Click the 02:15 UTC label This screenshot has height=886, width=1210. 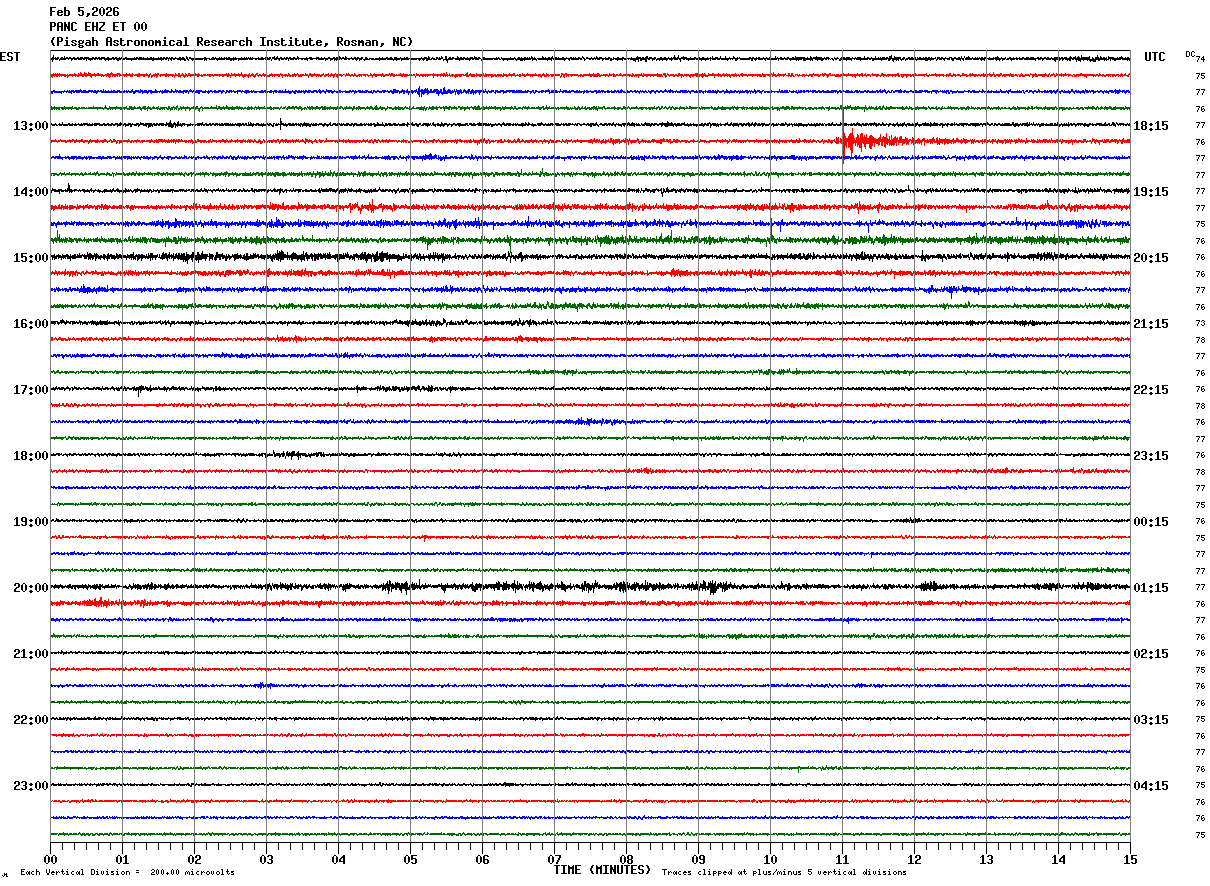tap(1151, 654)
